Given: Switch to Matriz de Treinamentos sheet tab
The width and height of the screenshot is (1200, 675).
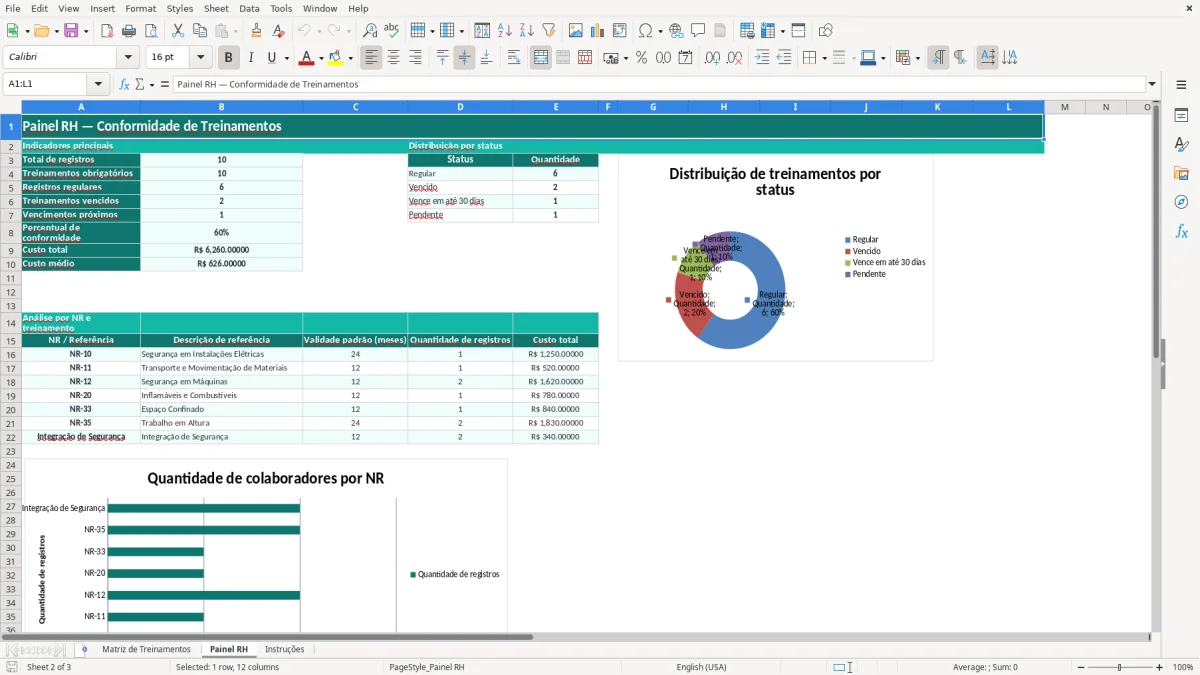Looking at the screenshot, I should pyautogui.click(x=146, y=649).
